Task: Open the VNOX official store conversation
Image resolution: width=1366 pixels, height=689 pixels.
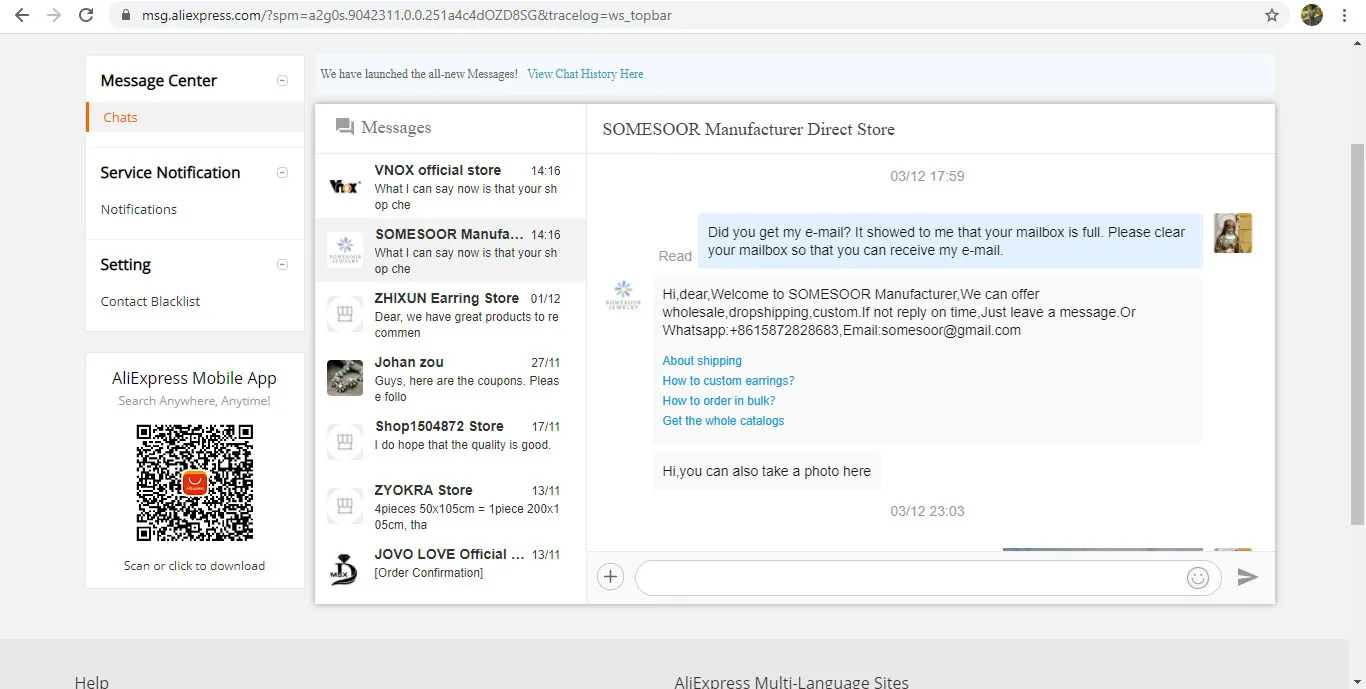Action: pos(450,186)
